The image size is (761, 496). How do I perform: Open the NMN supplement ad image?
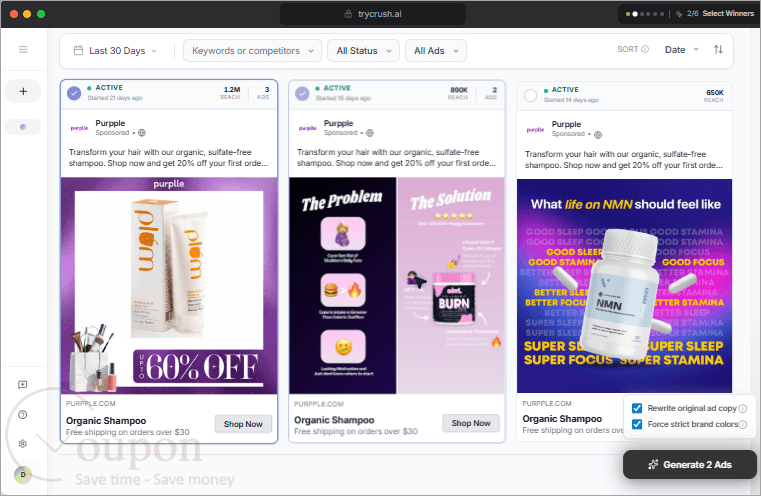[x=624, y=286]
